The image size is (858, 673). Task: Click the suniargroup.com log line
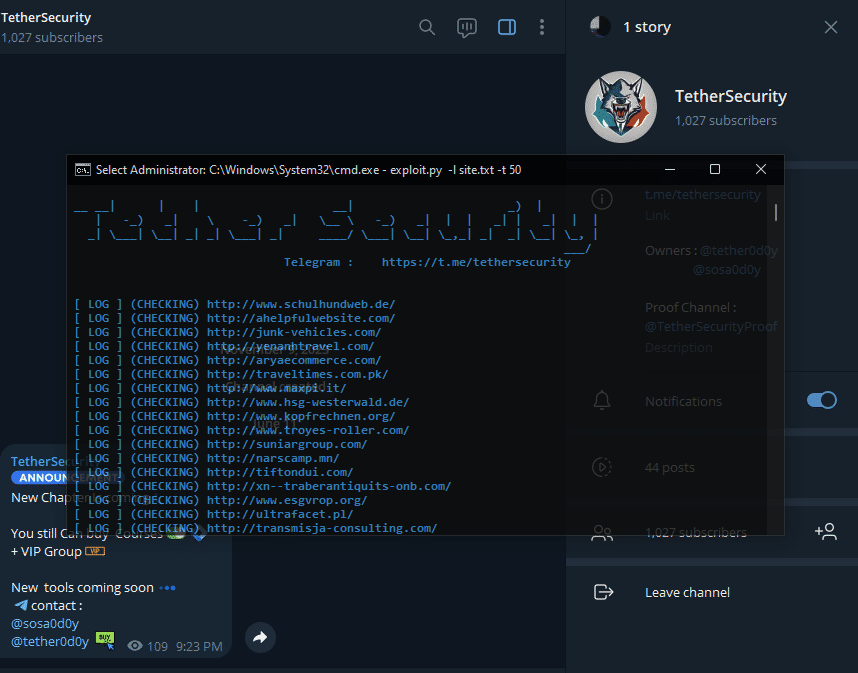(221, 444)
